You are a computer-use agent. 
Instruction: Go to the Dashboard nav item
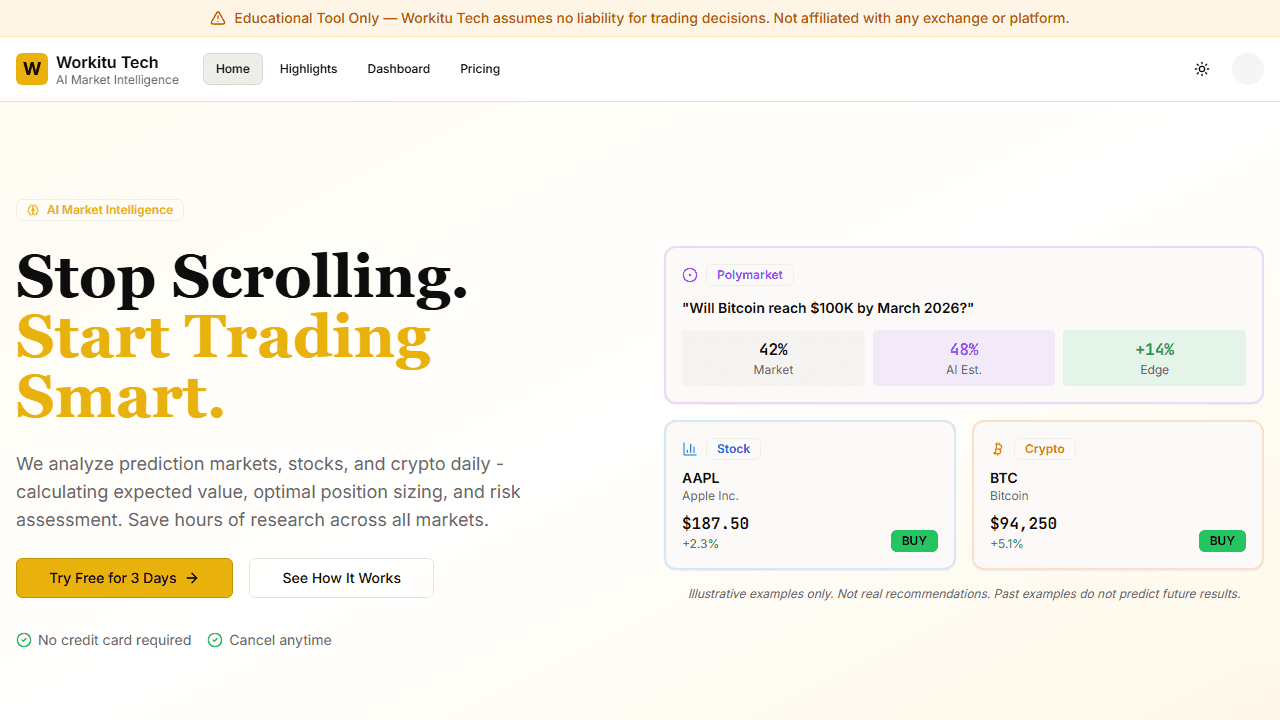coord(399,69)
